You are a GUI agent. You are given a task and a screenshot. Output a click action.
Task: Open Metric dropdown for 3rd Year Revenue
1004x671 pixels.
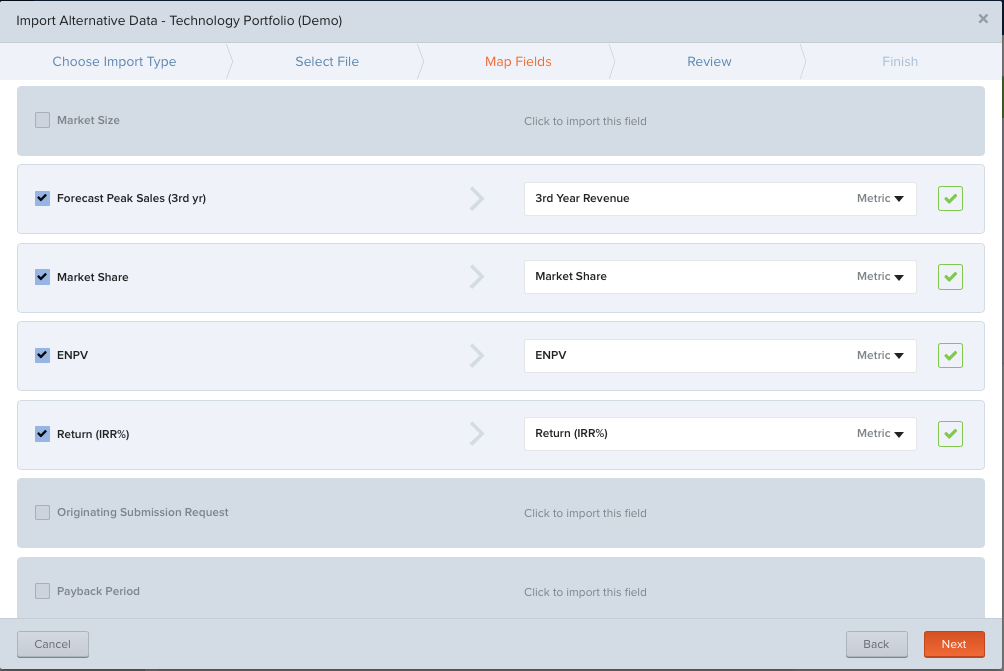tap(880, 198)
